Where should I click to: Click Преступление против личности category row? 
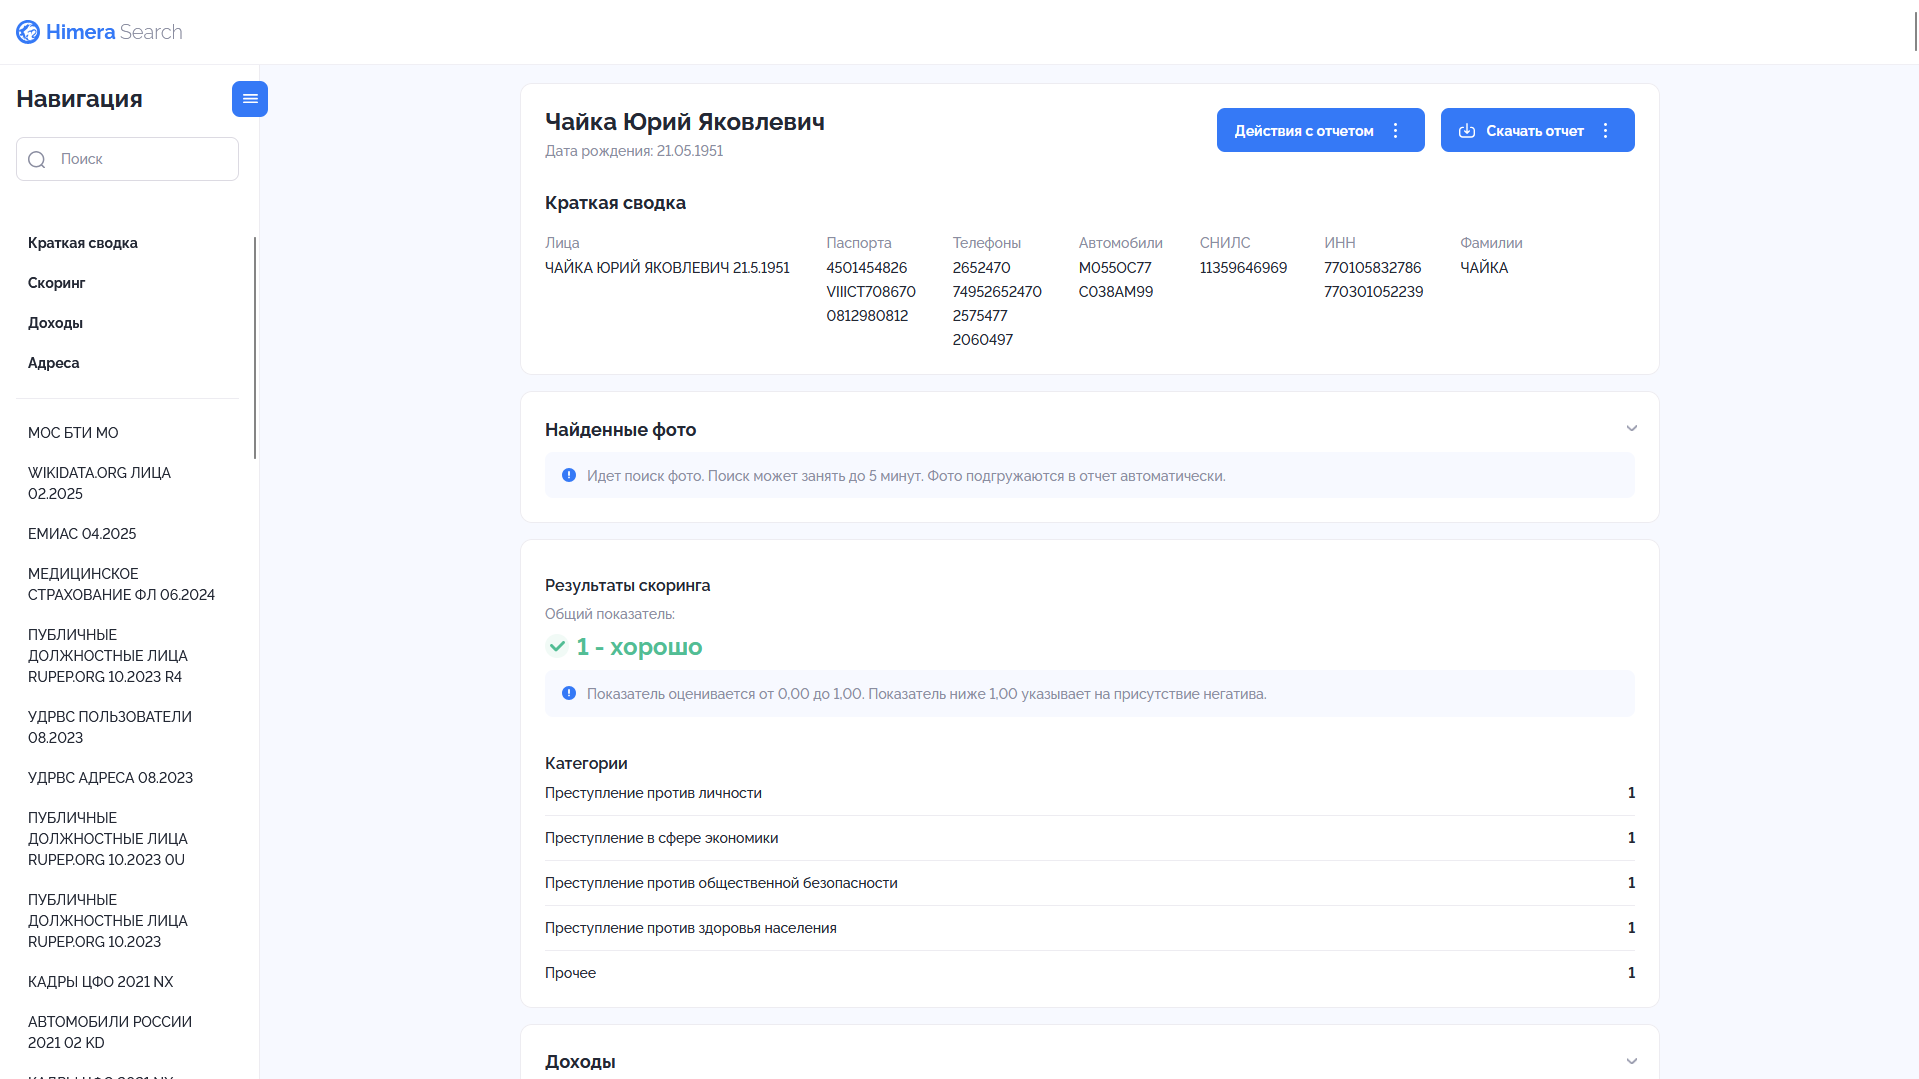tap(1090, 793)
